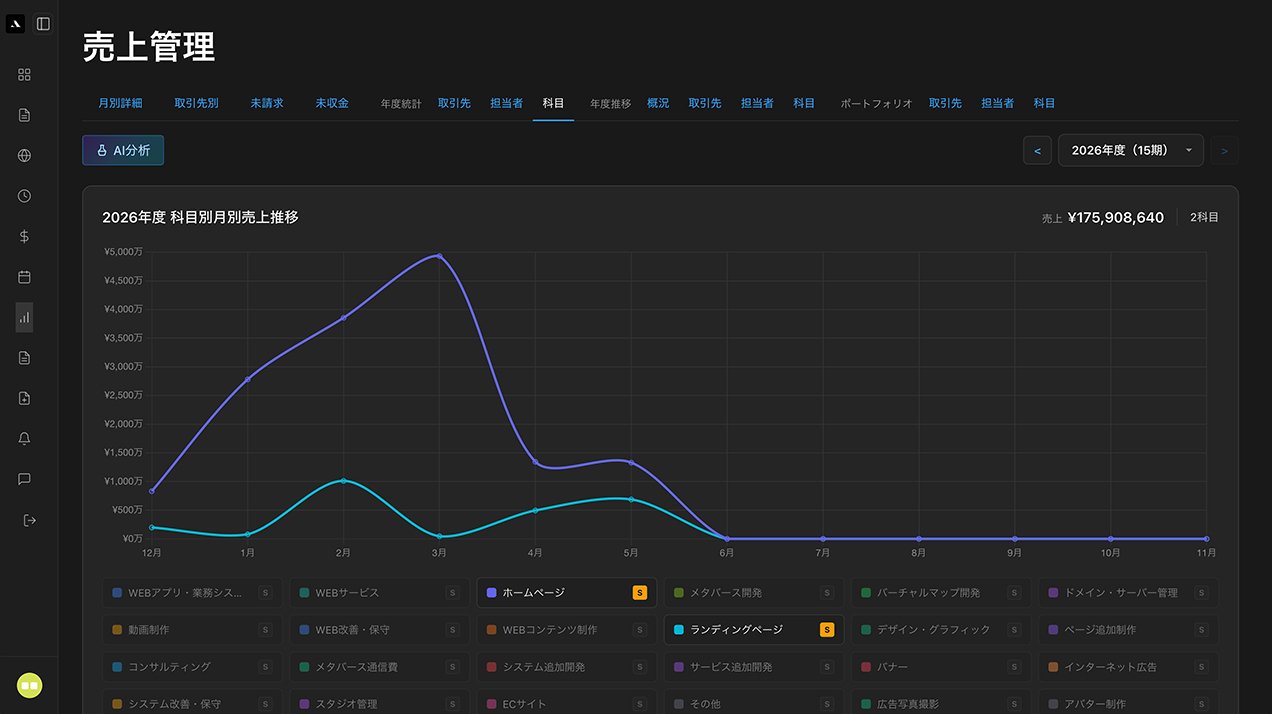Click the globe icon in sidebar

(x=24, y=155)
